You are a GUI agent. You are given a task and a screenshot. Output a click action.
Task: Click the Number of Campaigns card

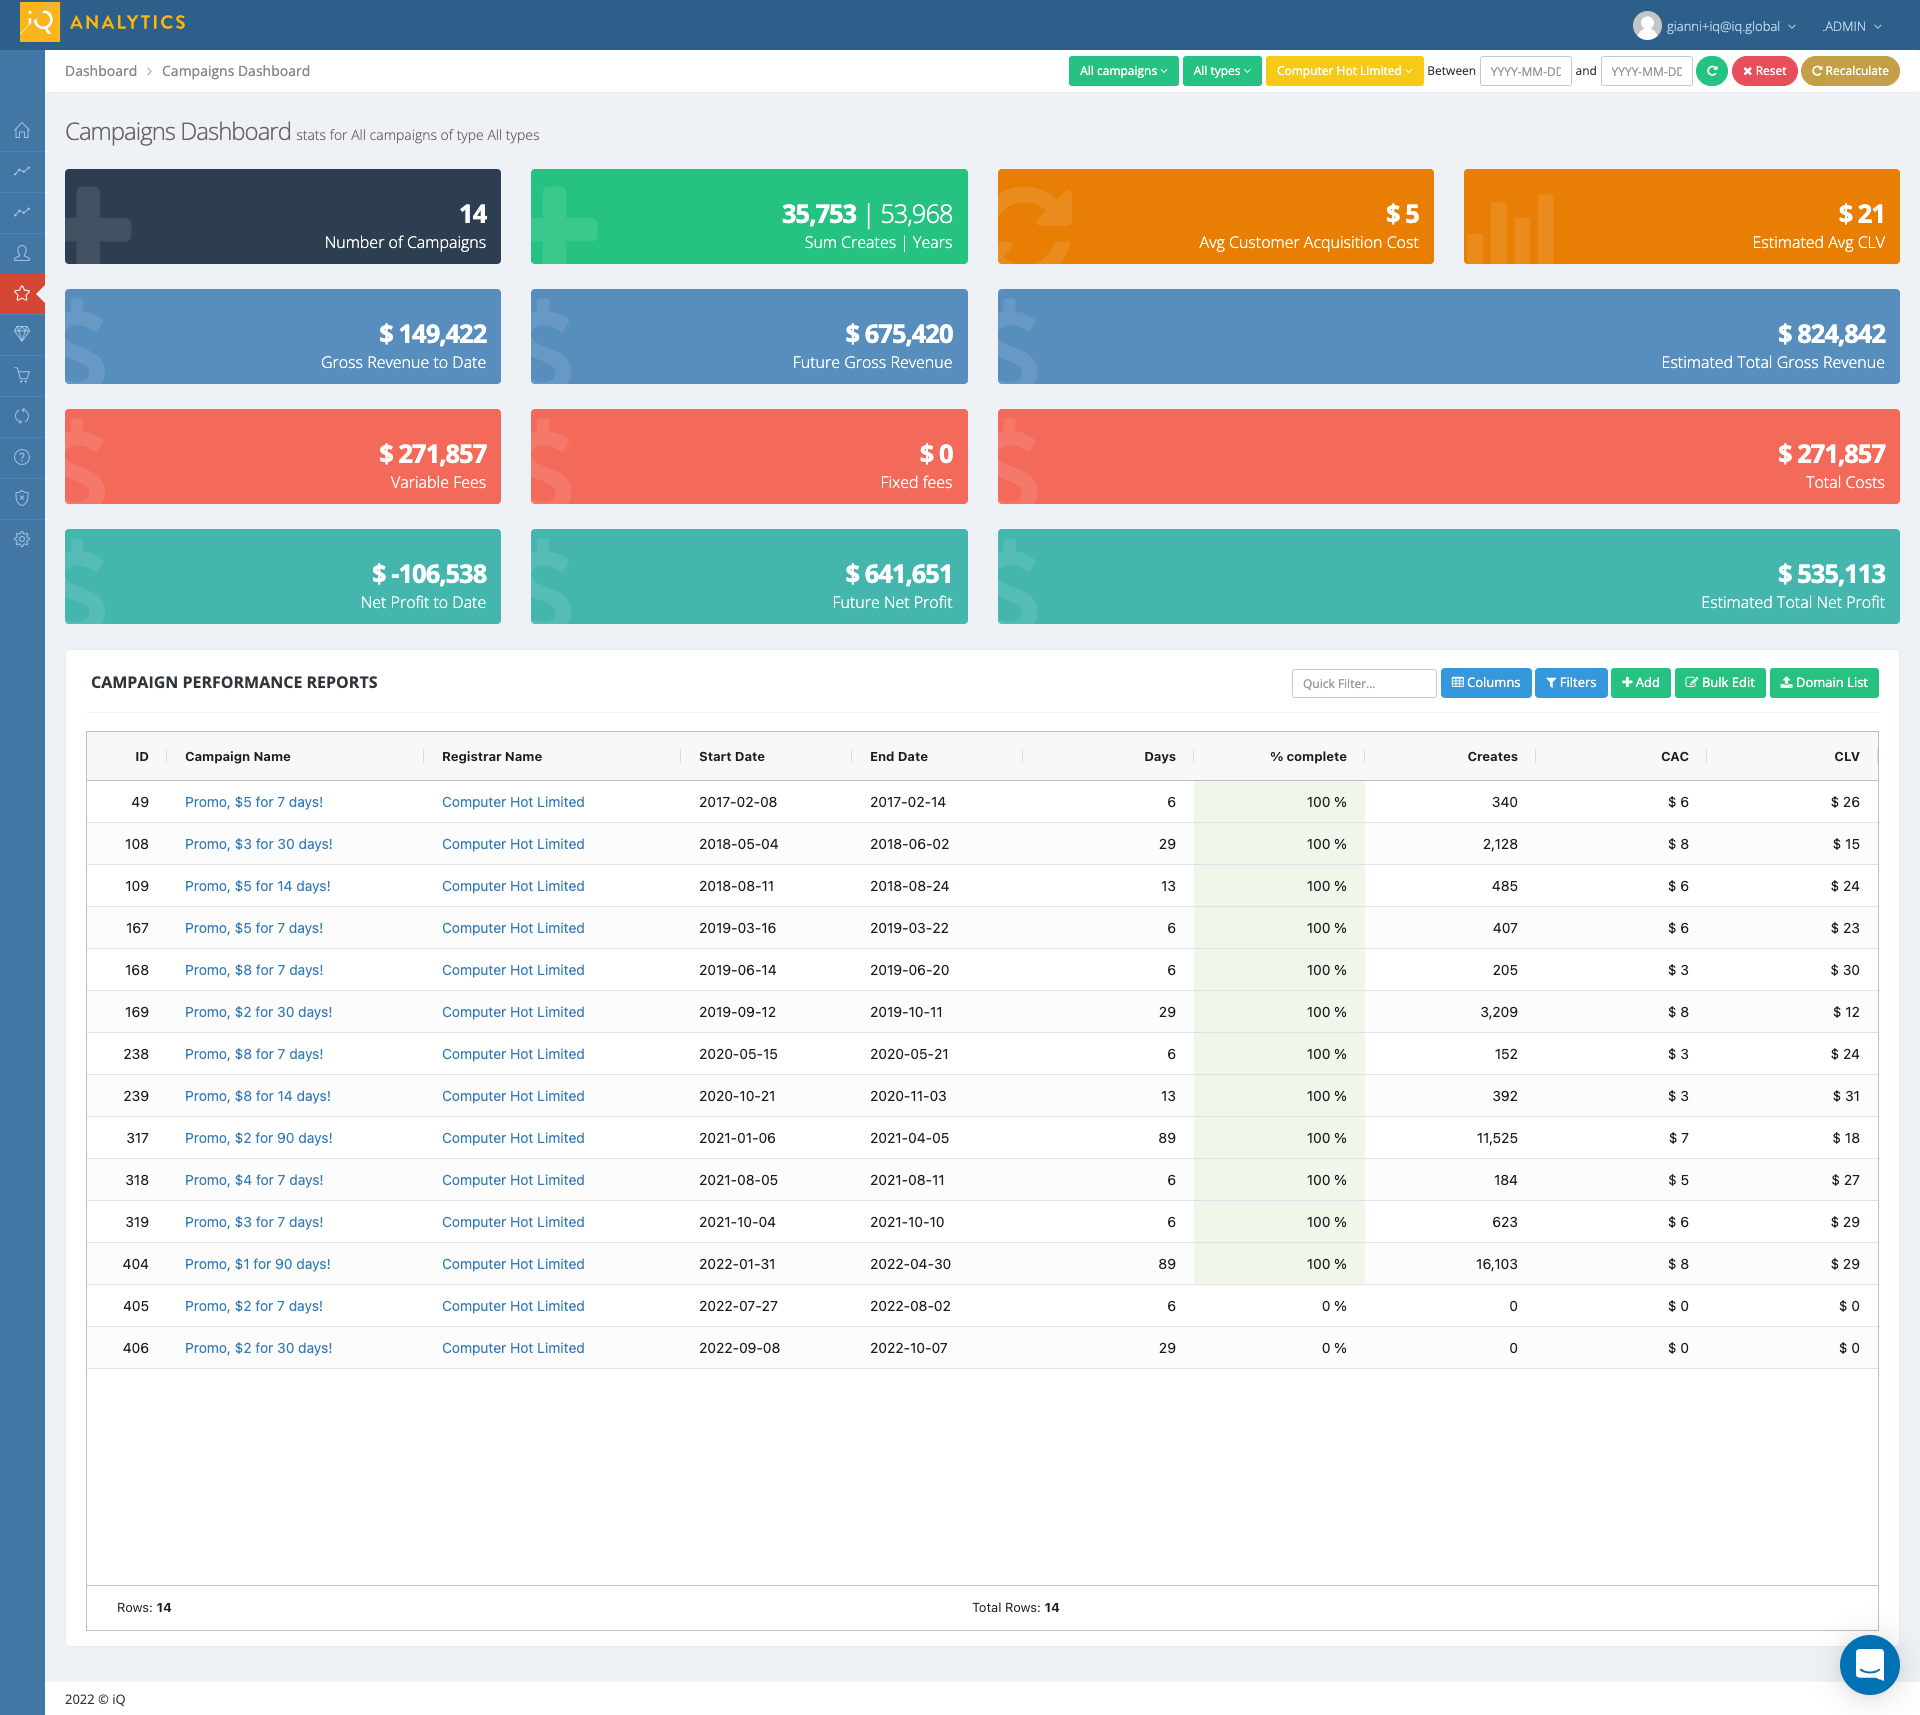(x=283, y=216)
